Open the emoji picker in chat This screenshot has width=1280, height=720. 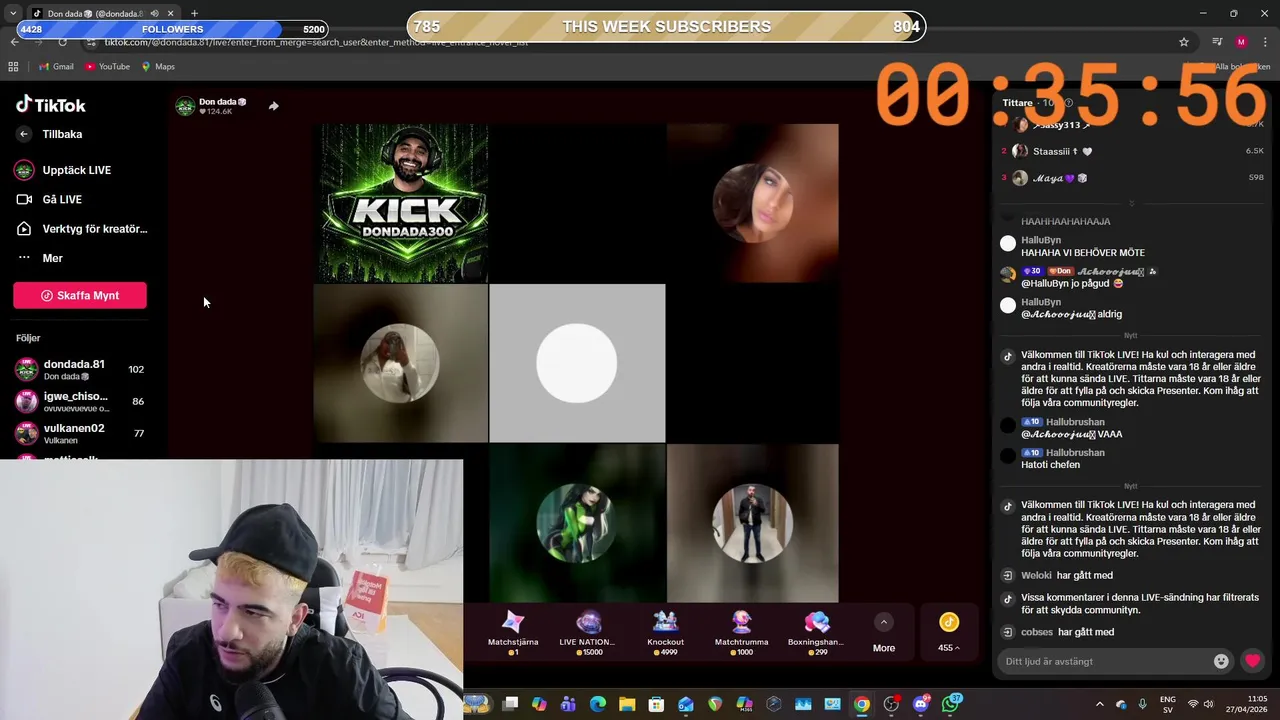pyautogui.click(x=1221, y=661)
